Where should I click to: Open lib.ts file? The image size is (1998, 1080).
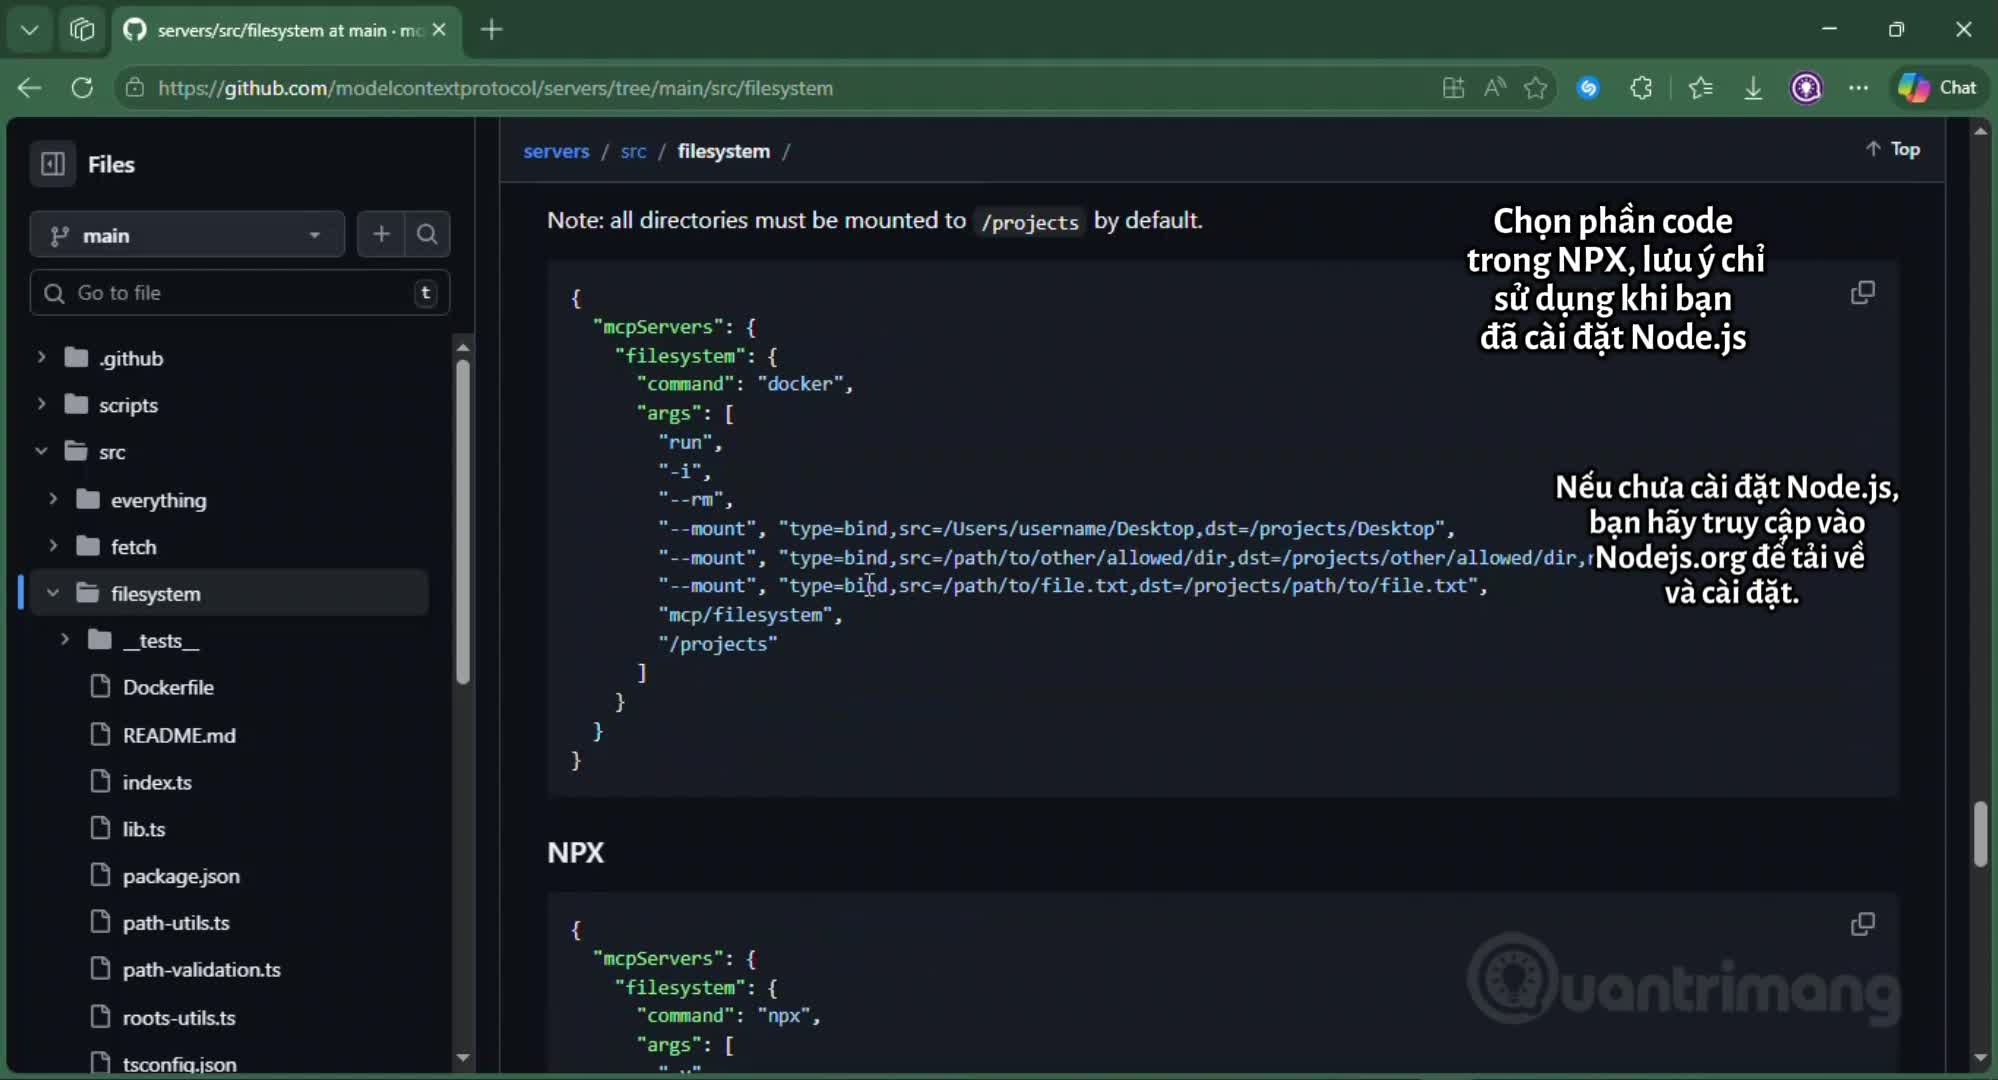pos(144,829)
